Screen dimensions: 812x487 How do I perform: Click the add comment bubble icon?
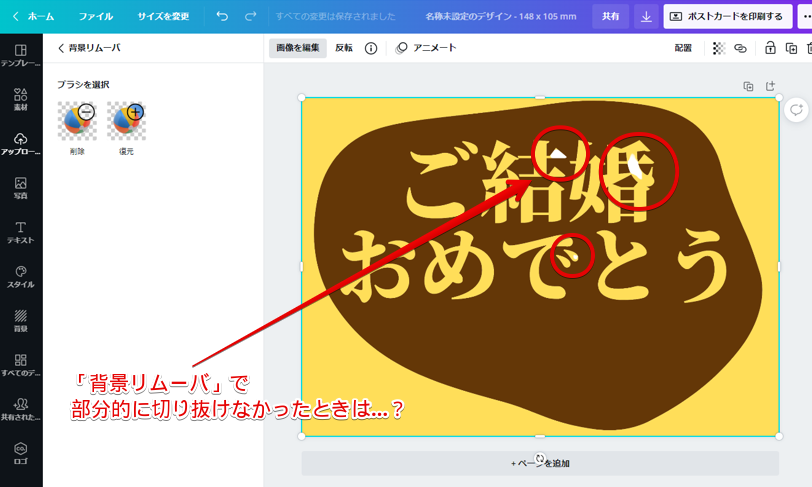[796, 110]
